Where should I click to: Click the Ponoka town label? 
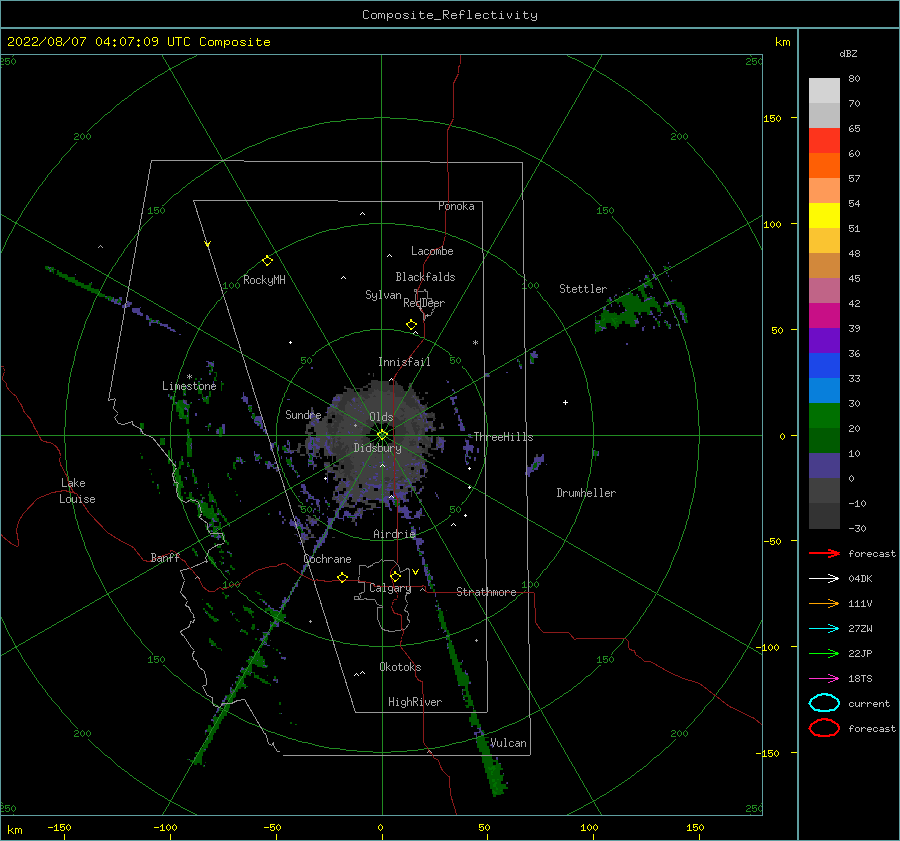click(x=456, y=206)
